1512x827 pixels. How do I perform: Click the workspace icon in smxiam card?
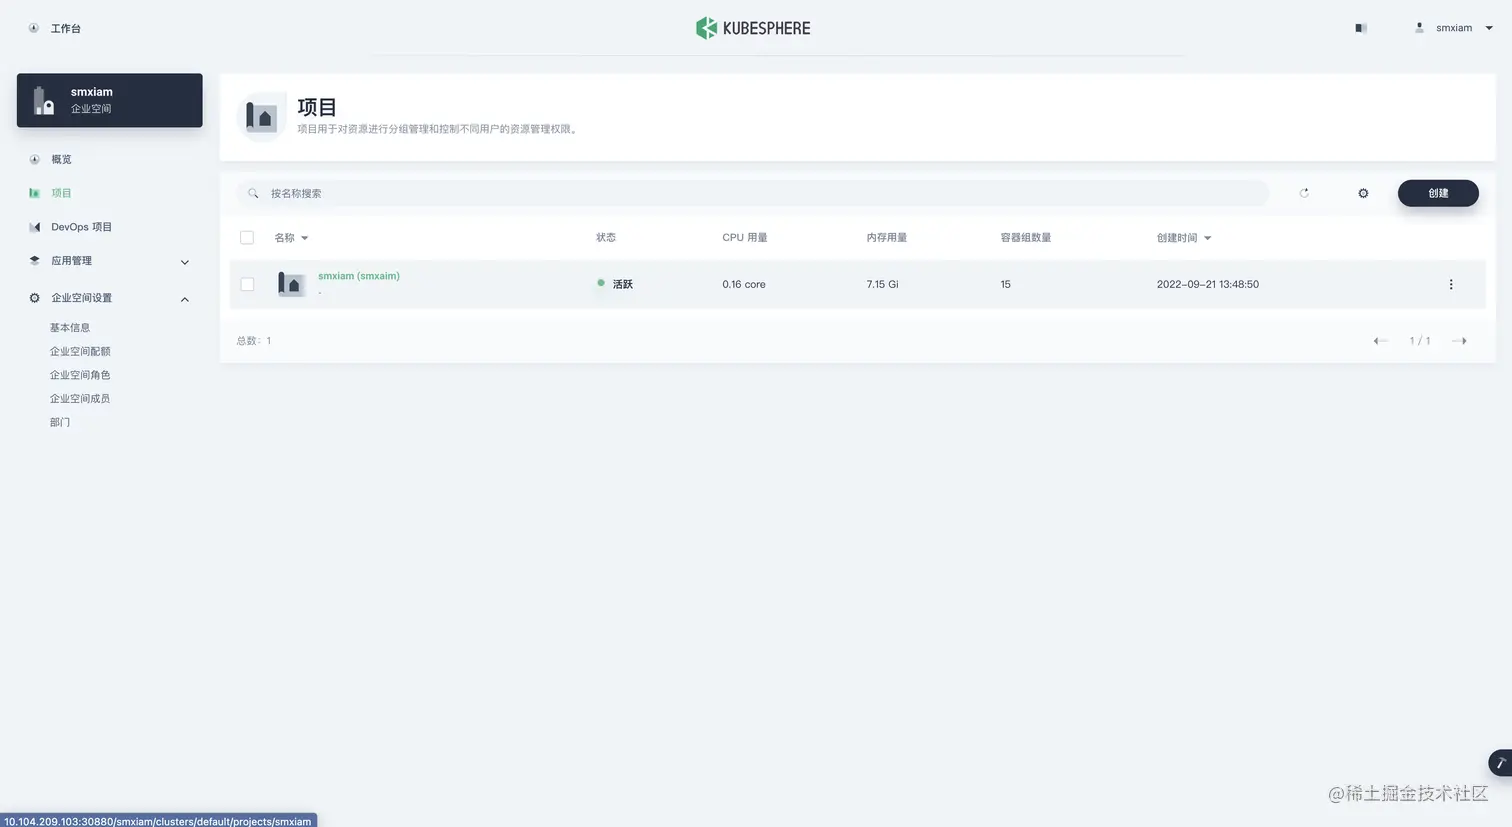pyautogui.click(x=44, y=100)
